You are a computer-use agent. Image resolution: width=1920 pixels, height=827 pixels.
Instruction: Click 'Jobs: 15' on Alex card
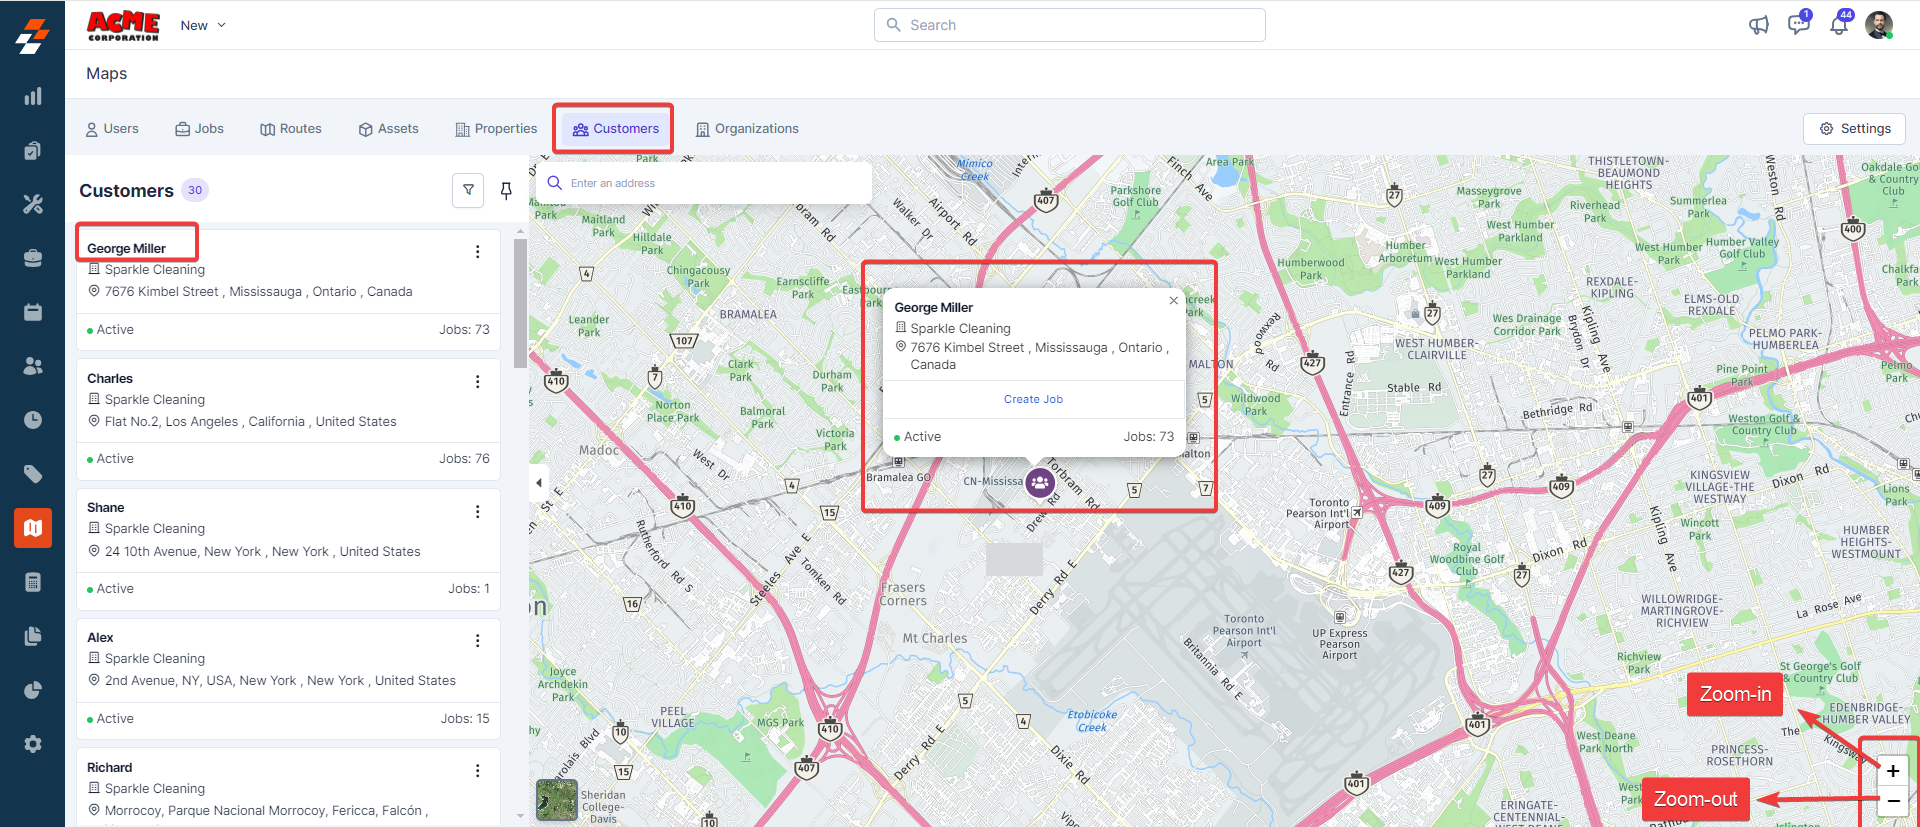465,719
